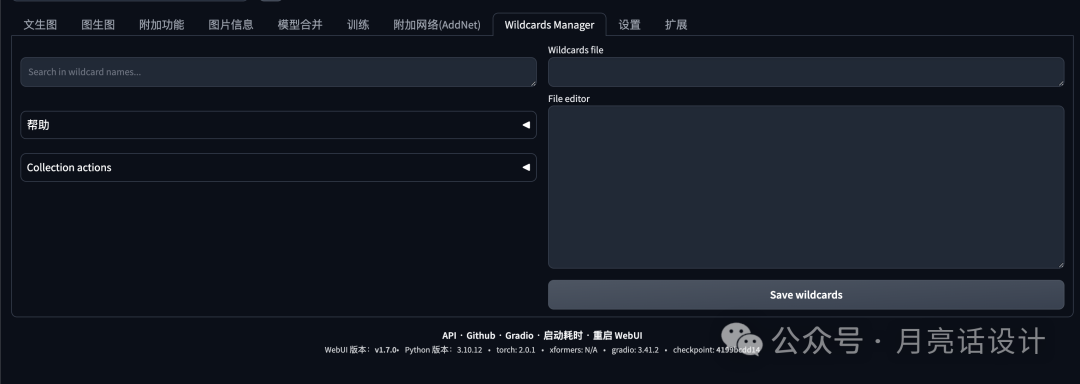Open the Github footer link

point(481,336)
